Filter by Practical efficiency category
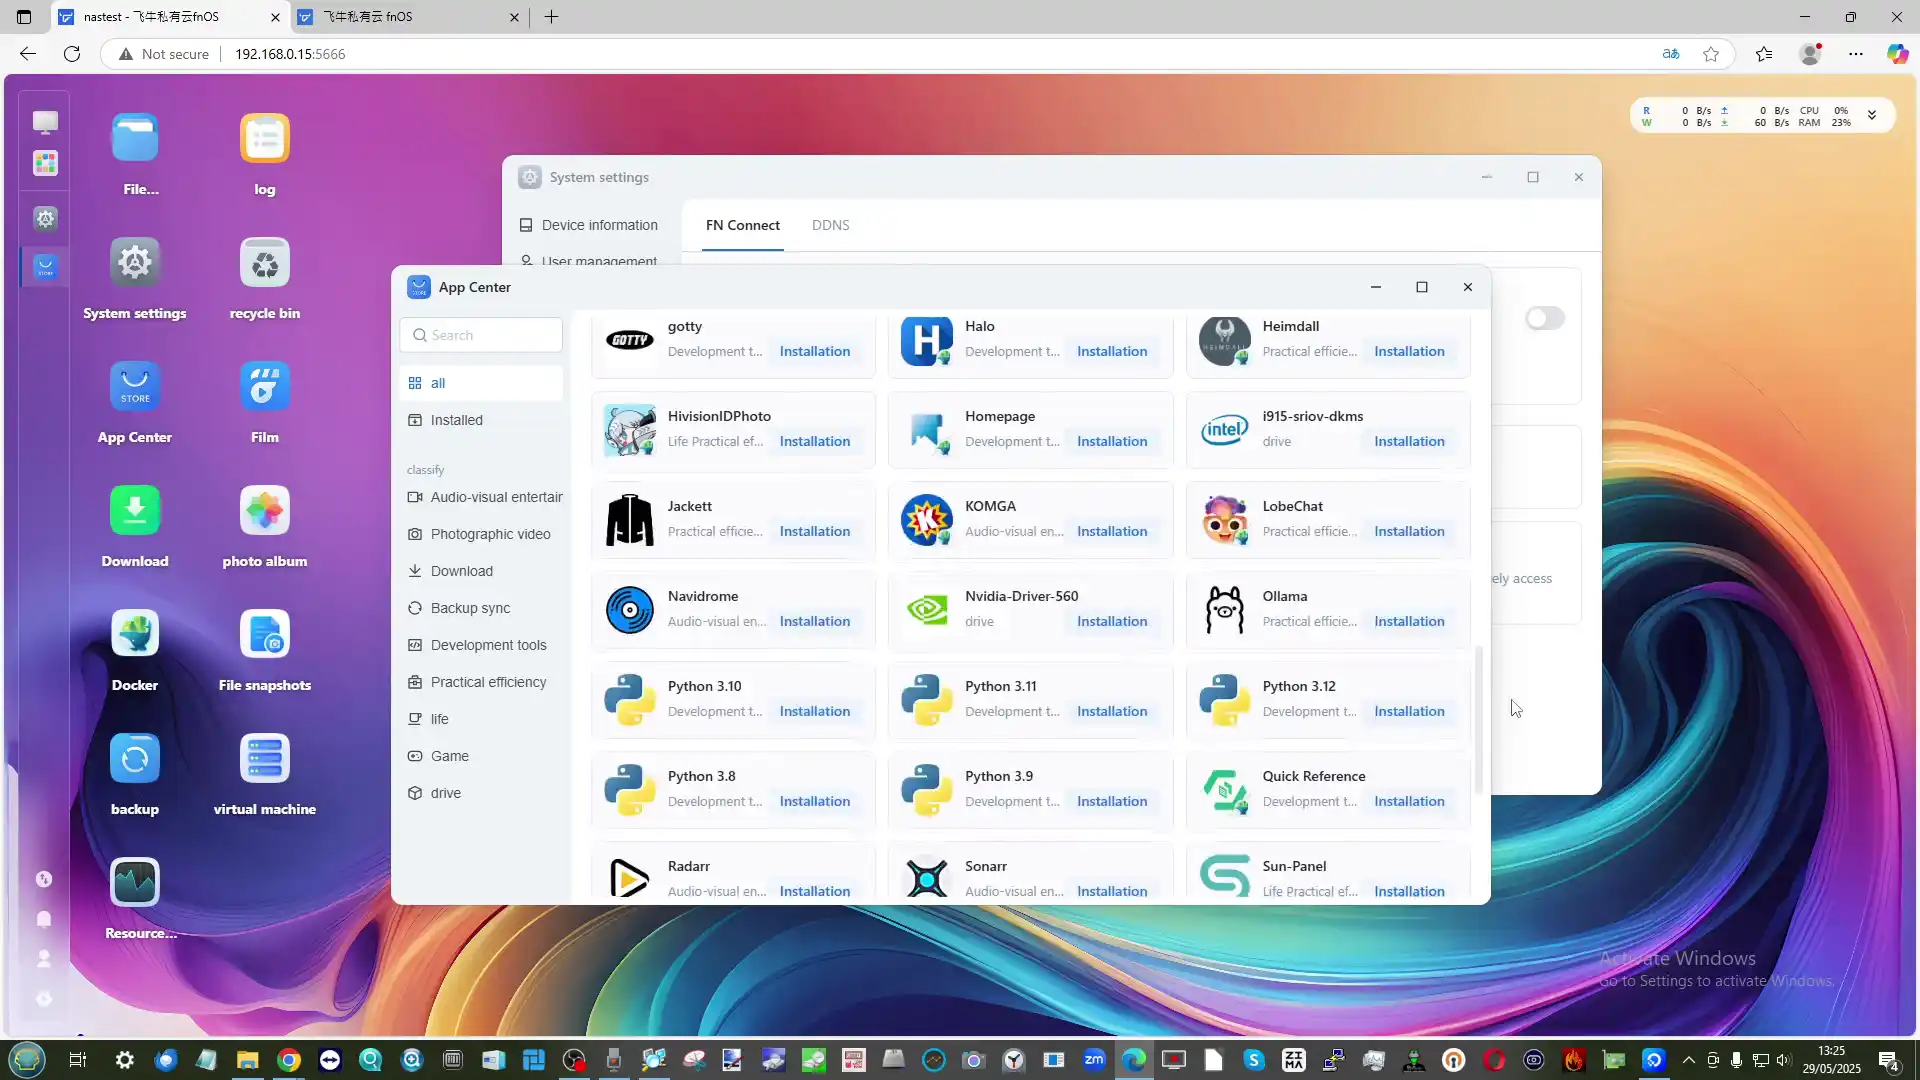Screen dimensions: 1920x1080 [x=481, y=682]
